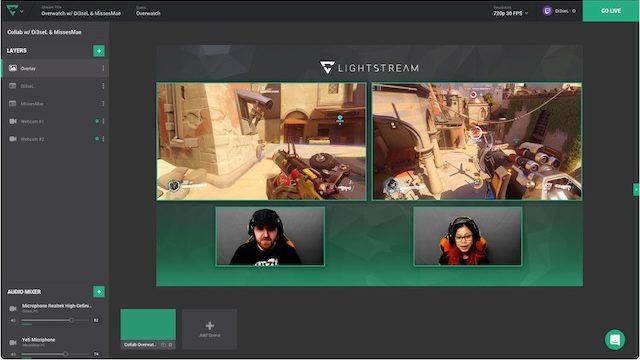Click the camera icon beside Microphone Realtek source
640x360 pixels.
(13, 309)
